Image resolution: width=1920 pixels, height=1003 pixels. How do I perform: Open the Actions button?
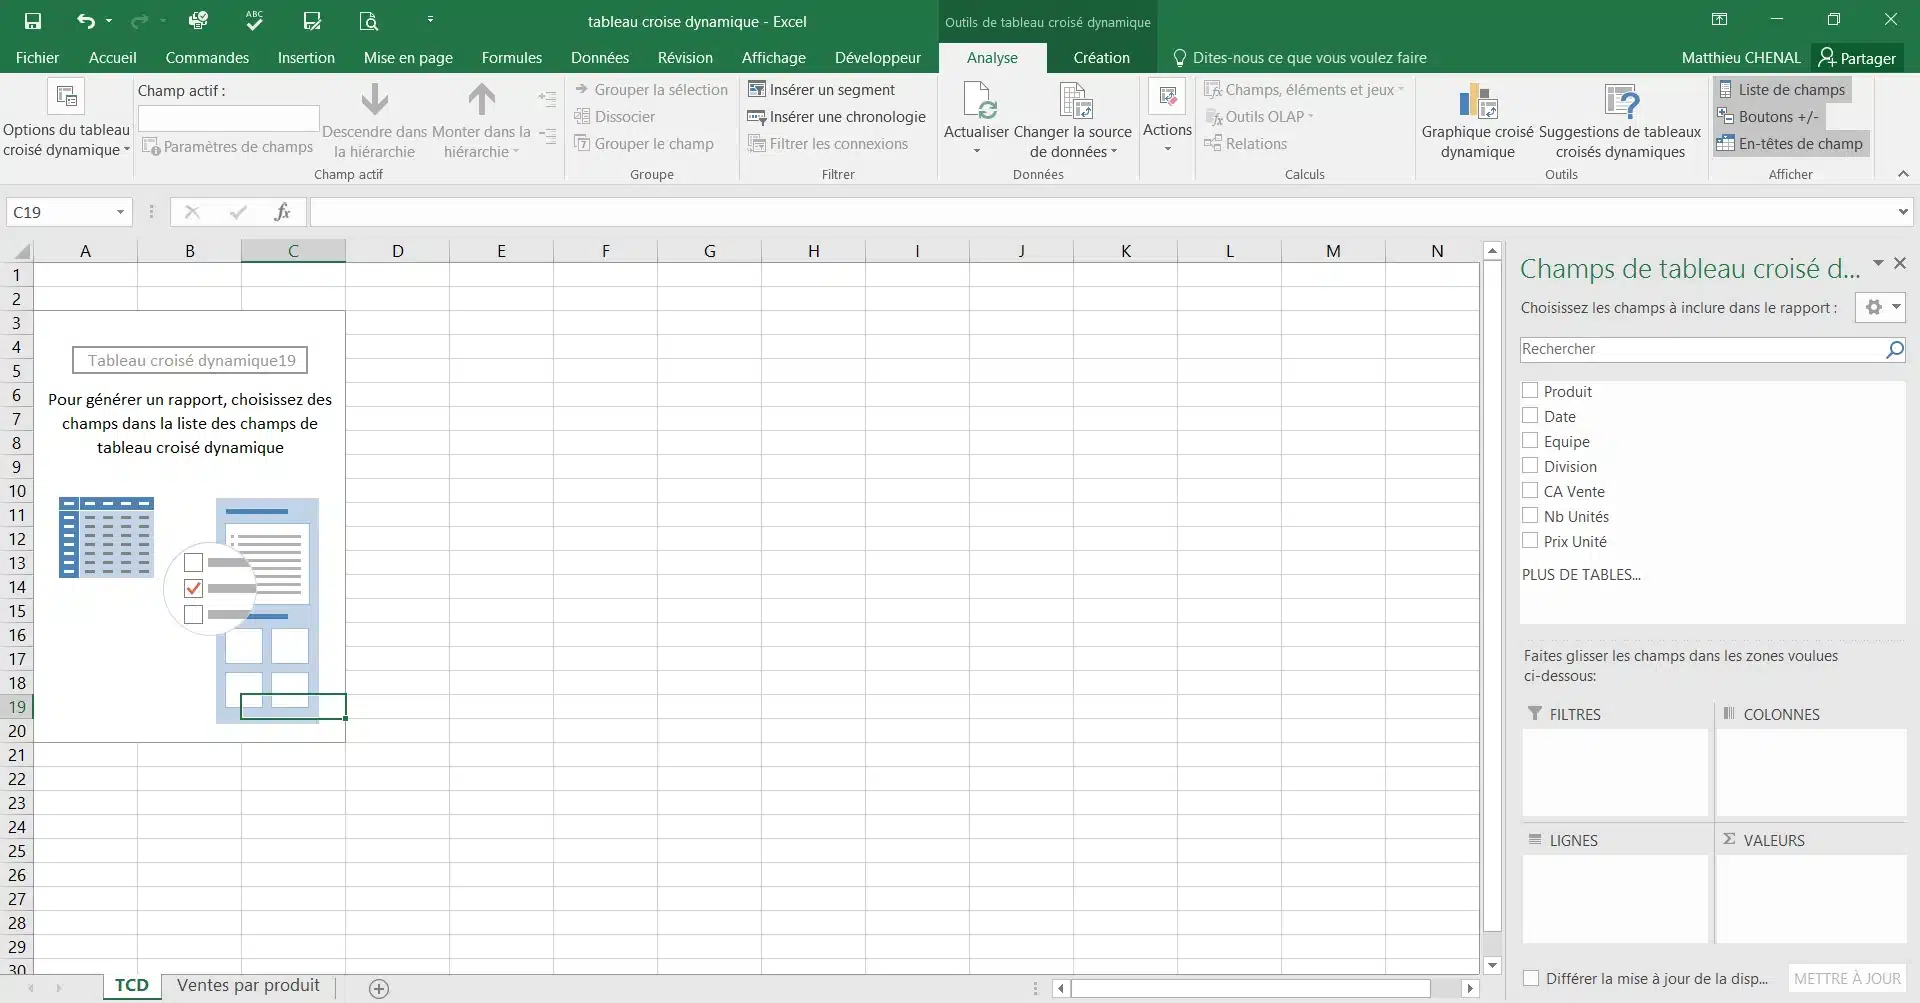coord(1167,115)
